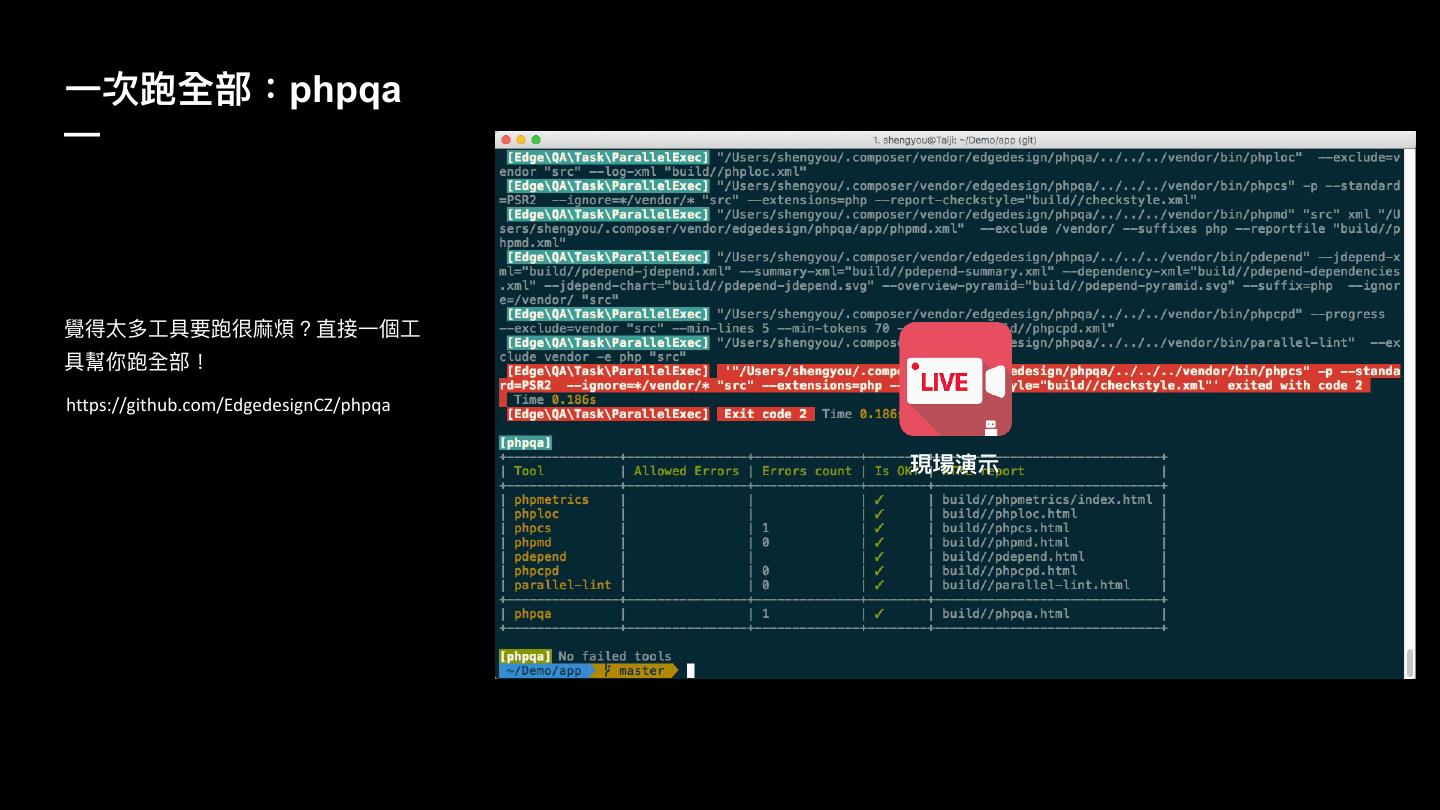Close the terminal window with the red button

[506, 140]
